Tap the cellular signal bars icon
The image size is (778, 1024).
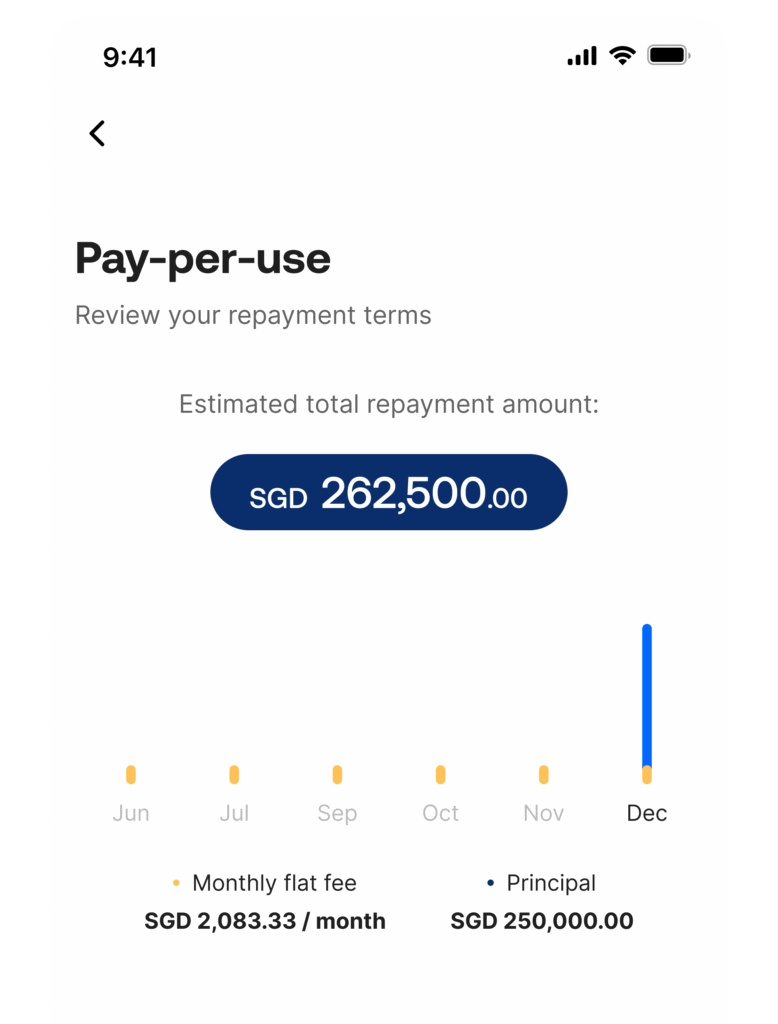(x=581, y=56)
